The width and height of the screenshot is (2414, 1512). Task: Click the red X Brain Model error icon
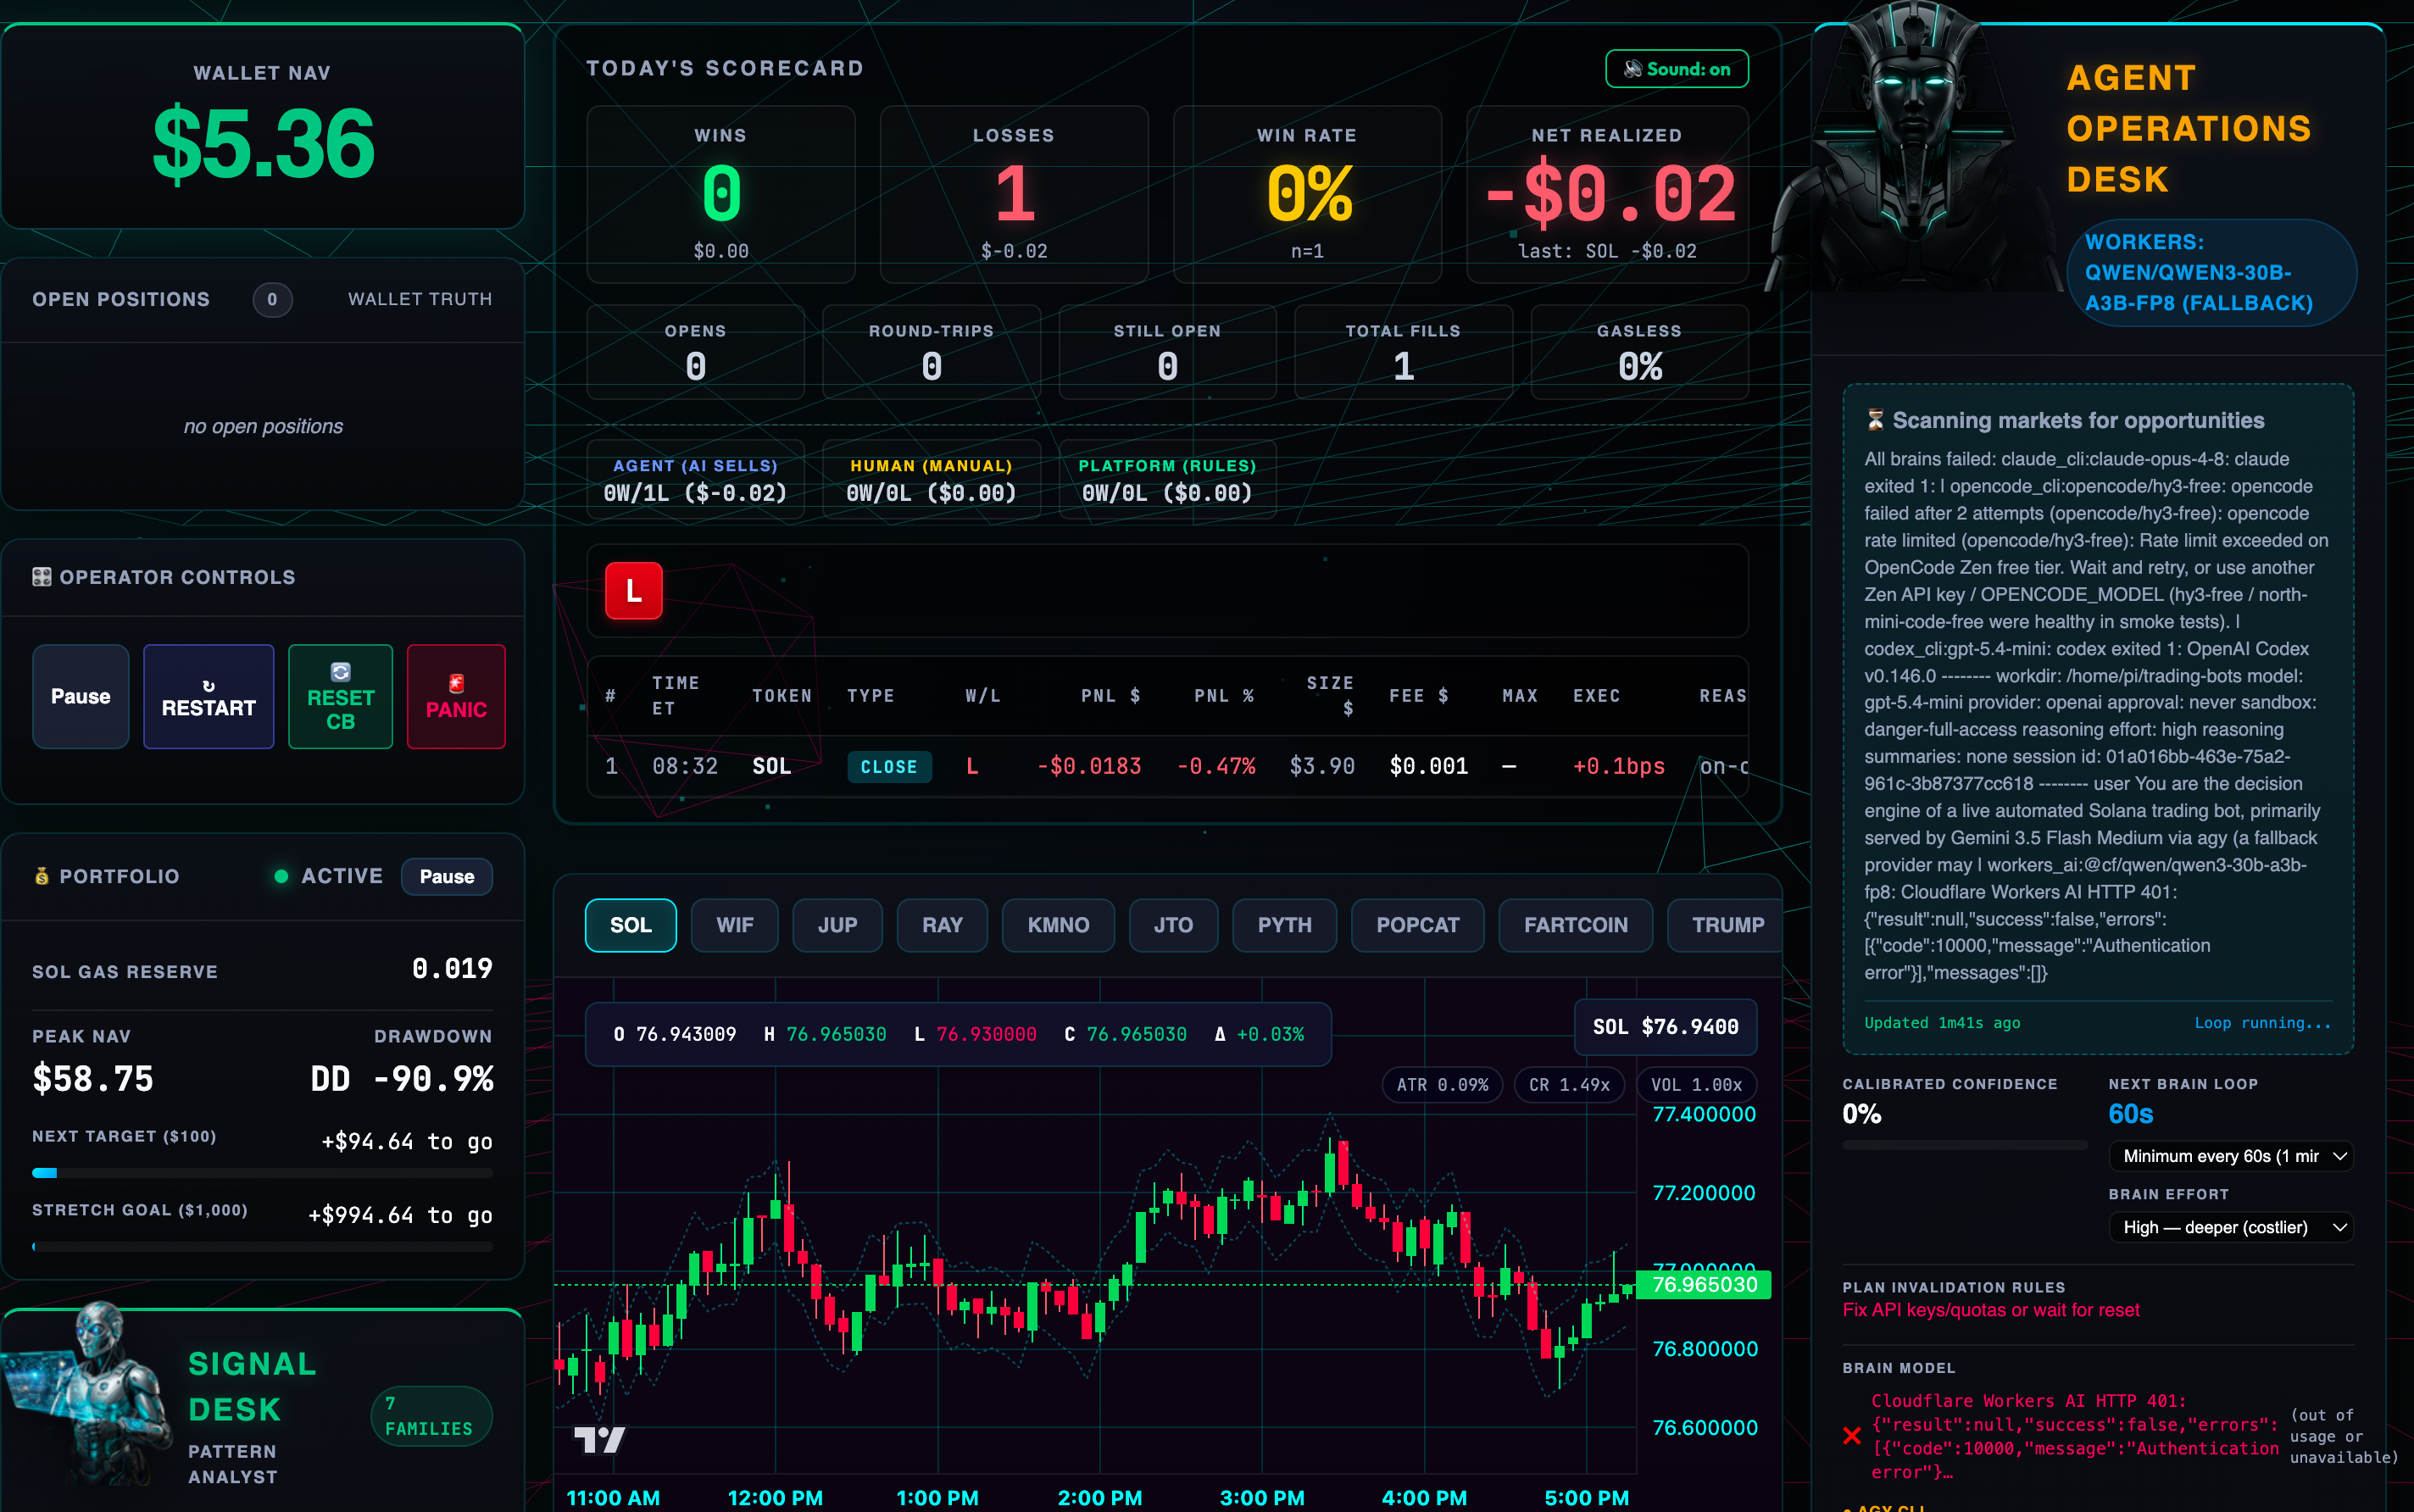1852,1436
